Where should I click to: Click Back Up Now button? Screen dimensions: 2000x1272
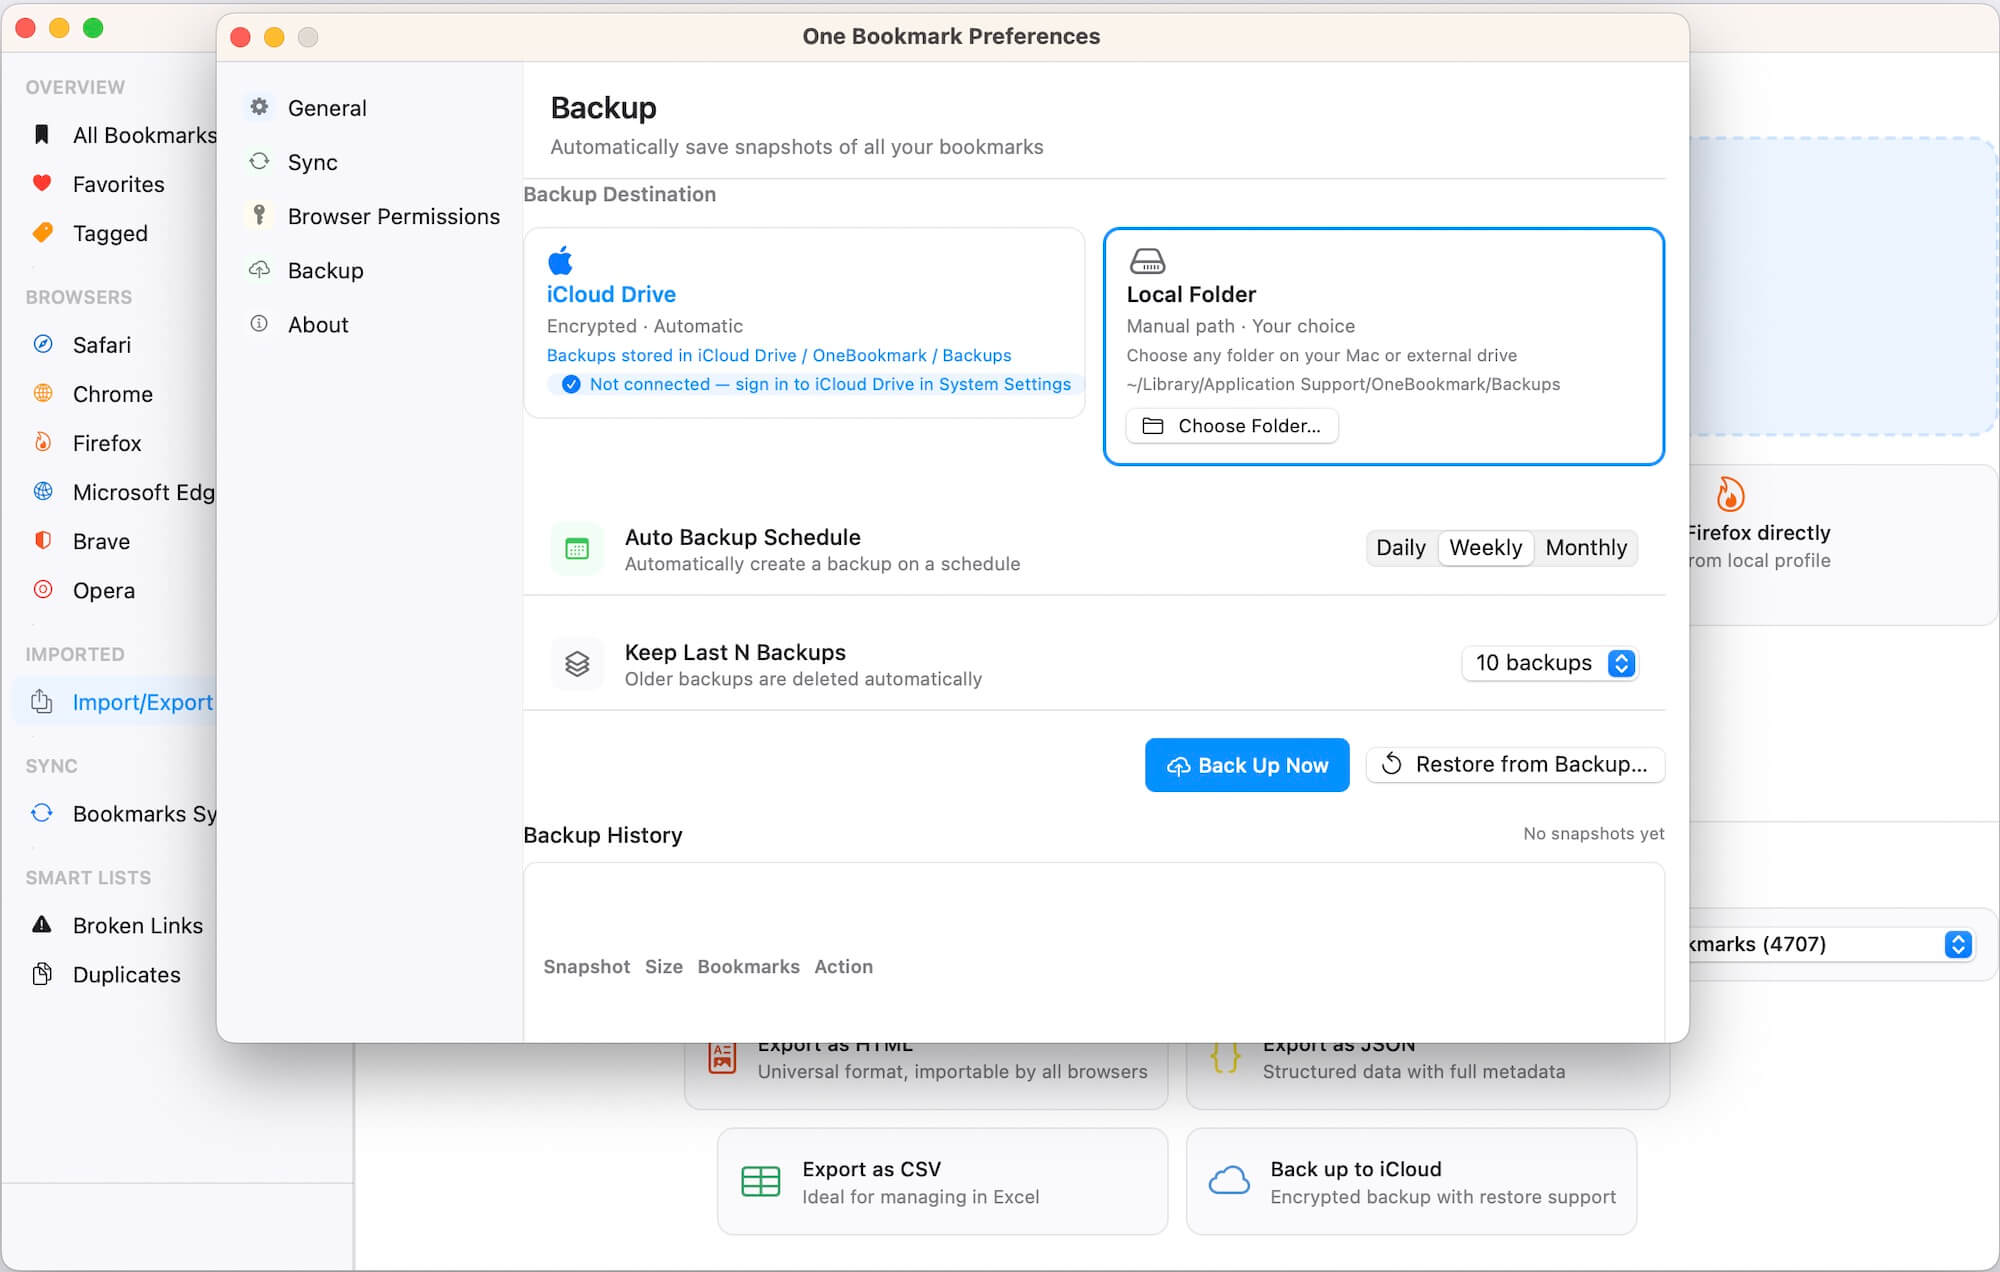pyautogui.click(x=1247, y=765)
